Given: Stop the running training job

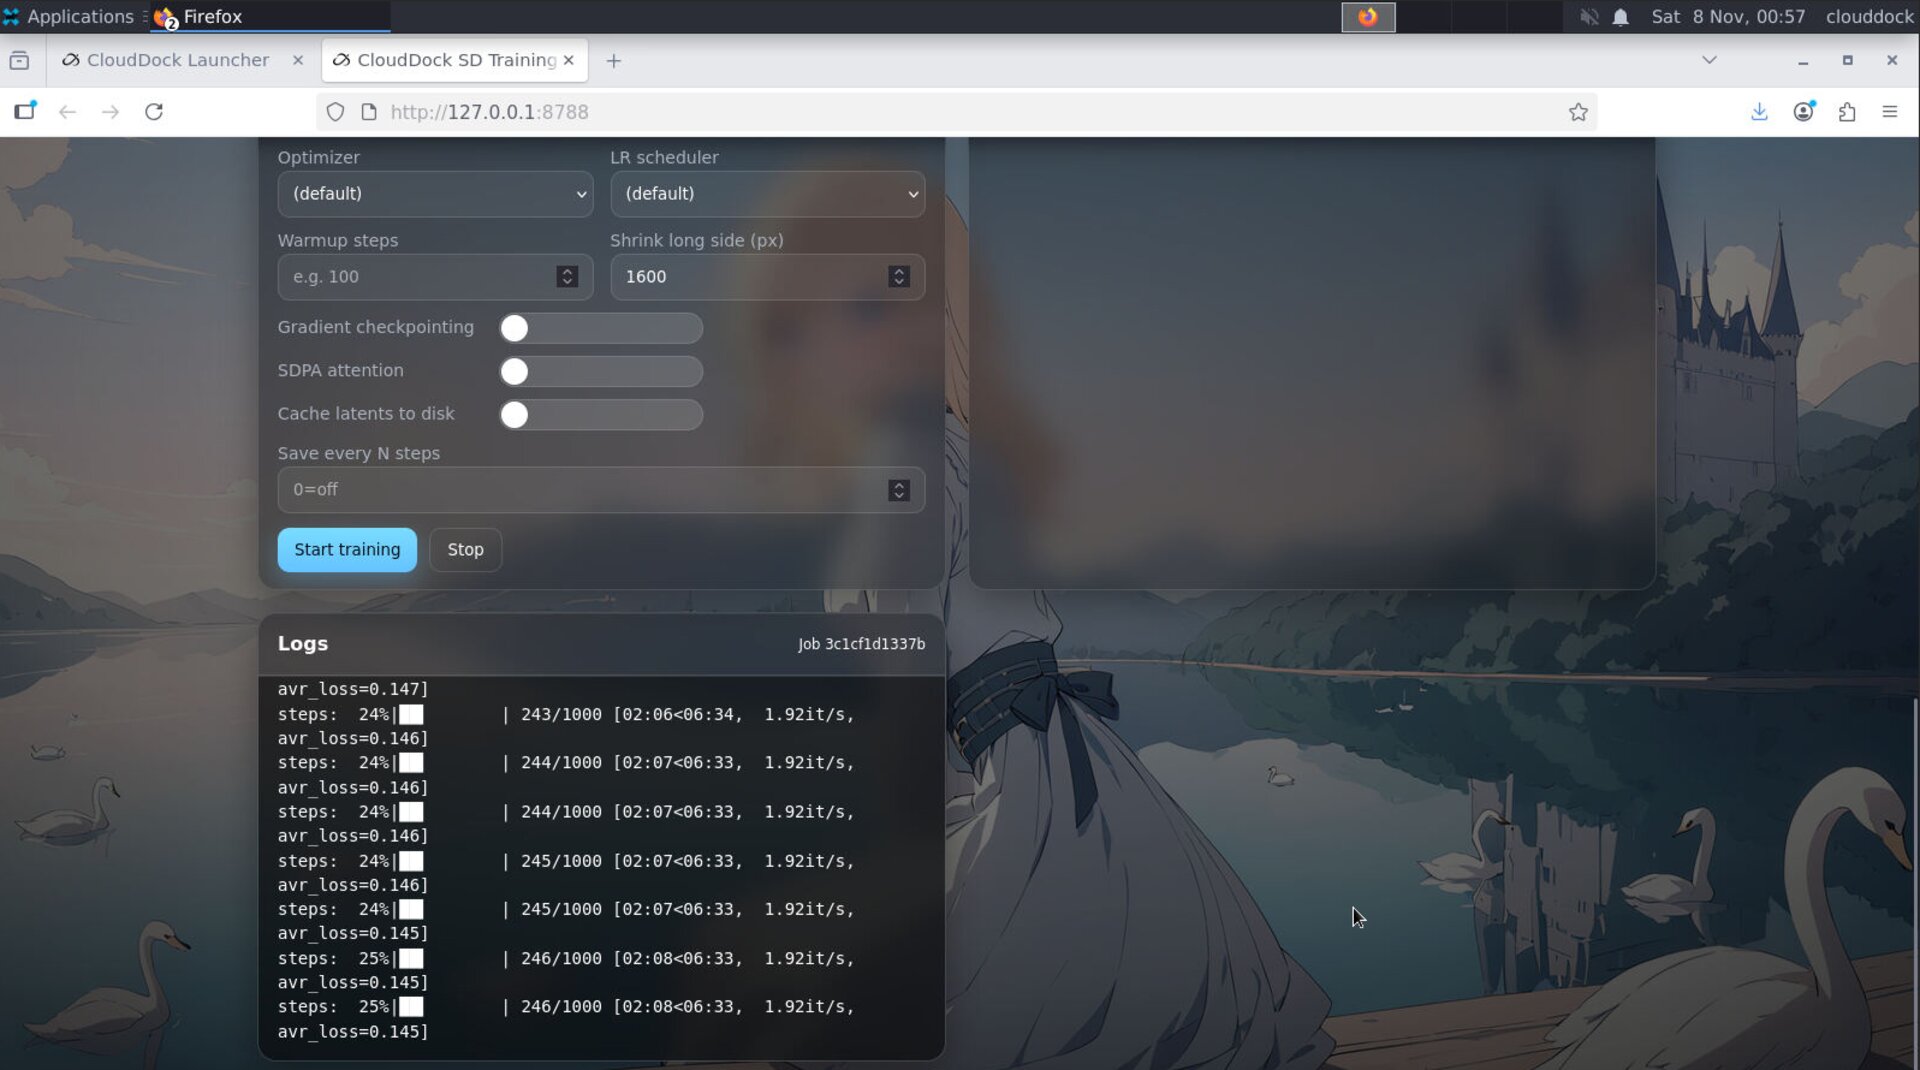Looking at the screenshot, I should point(465,549).
